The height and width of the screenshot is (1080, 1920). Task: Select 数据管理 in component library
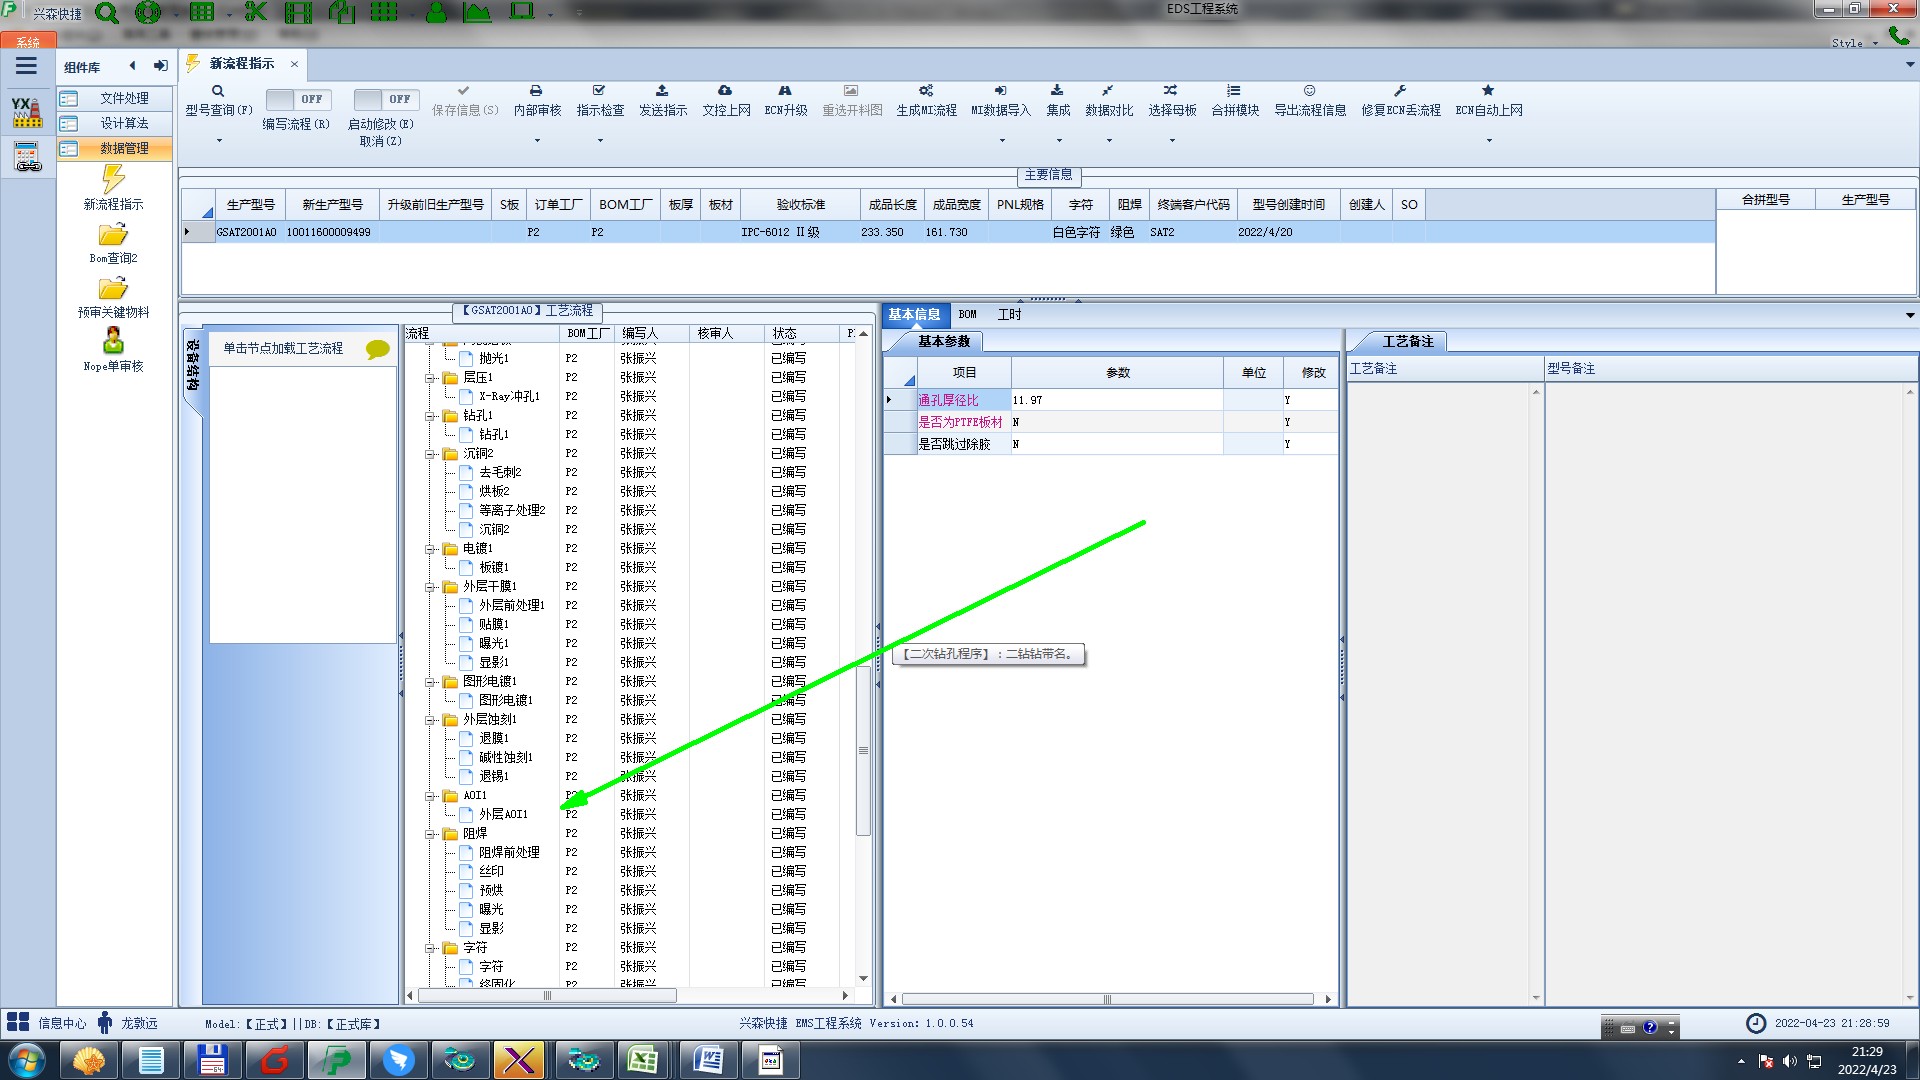tap(124, 148)
